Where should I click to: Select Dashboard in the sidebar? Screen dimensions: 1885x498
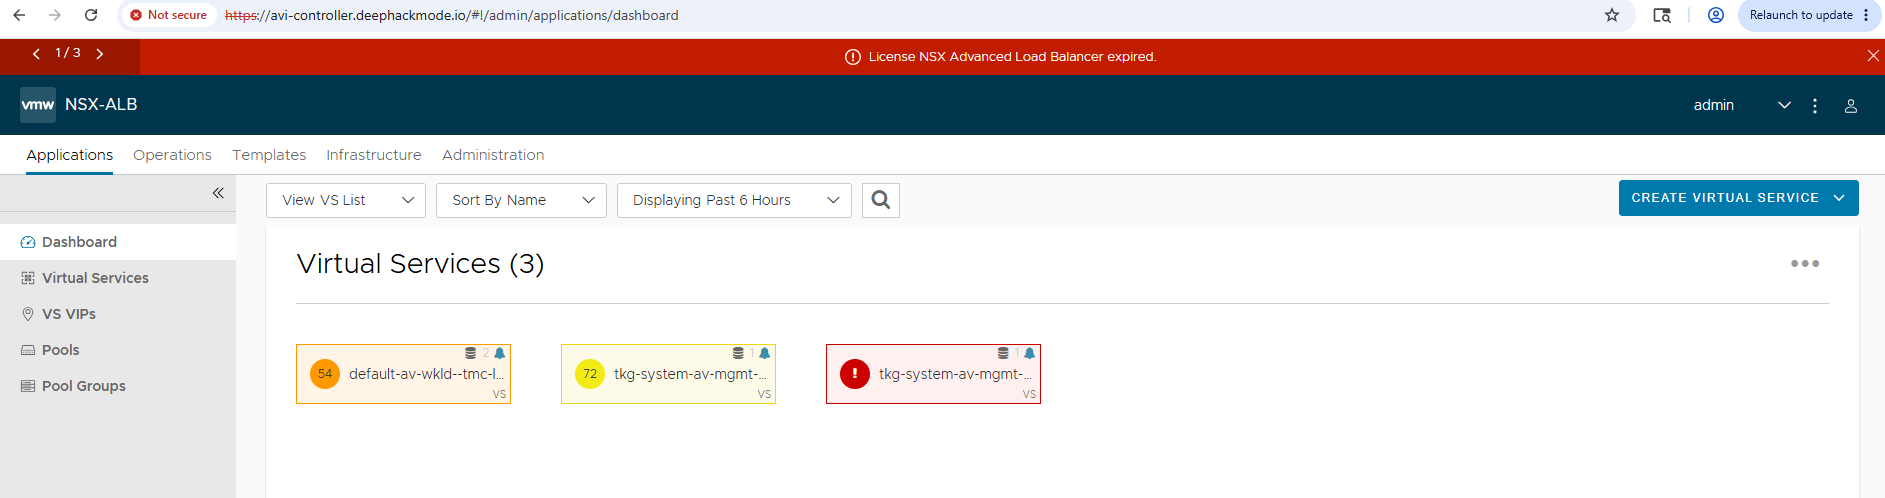click(118, 242)
